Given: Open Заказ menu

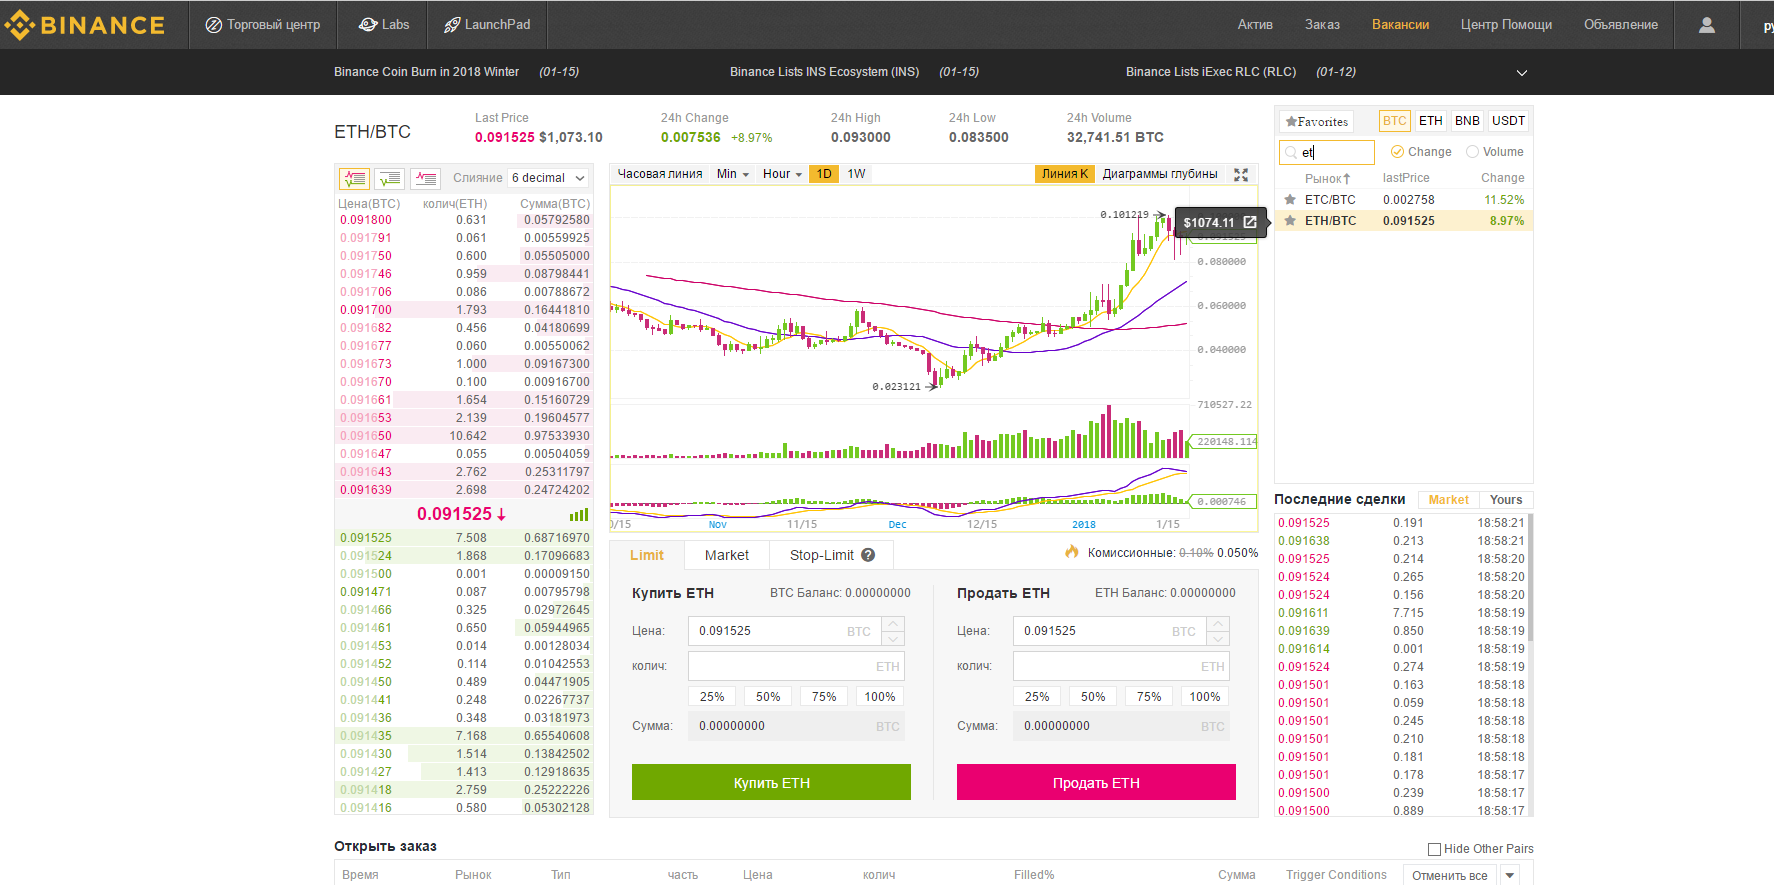Looking at the screenshot, I should 1322,25.
